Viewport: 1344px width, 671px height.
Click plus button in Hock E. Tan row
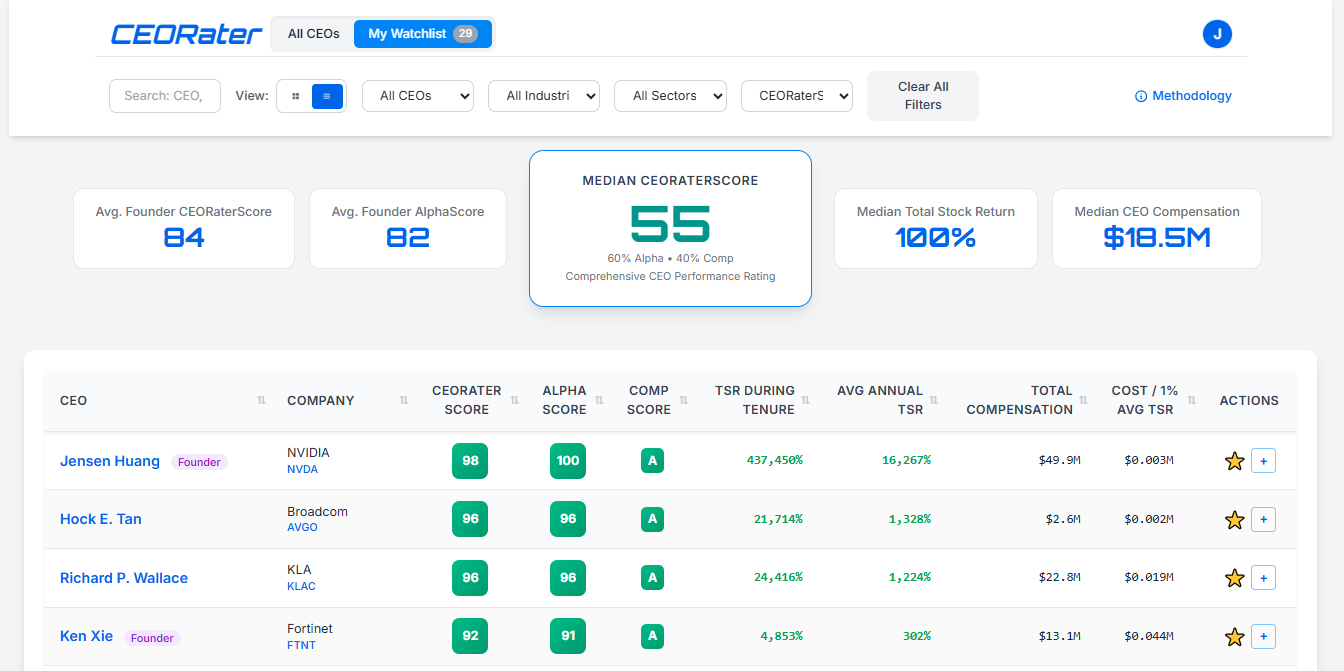click(1263, 520)
